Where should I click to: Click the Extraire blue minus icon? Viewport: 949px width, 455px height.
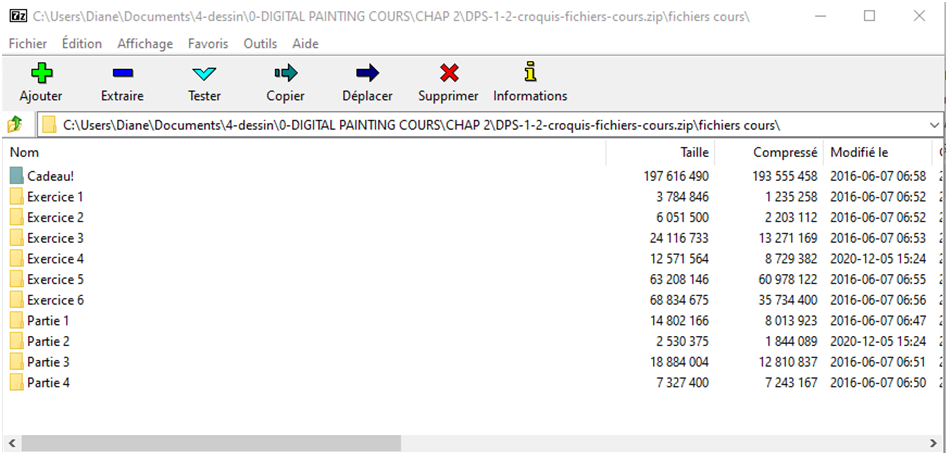(x=122, y=73)
